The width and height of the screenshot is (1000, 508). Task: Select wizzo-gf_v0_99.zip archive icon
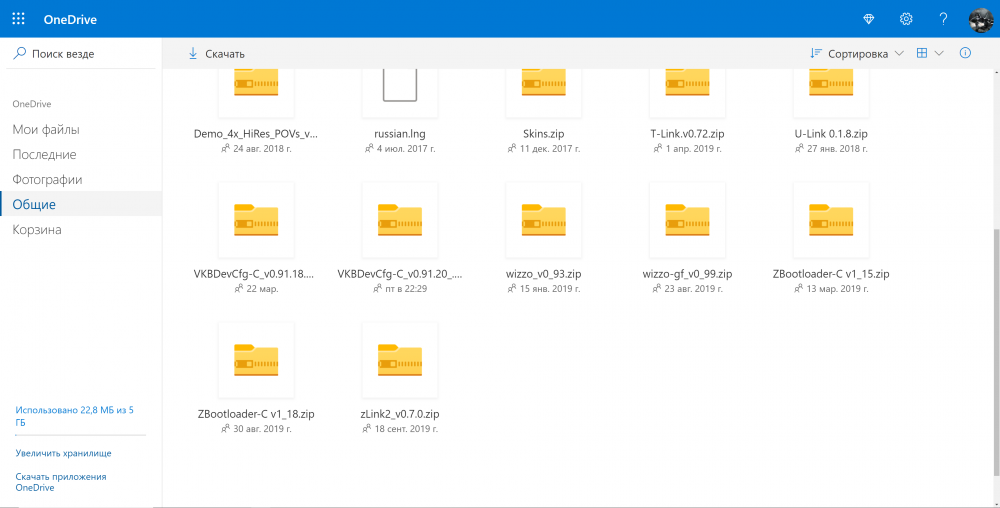(688, 220)
